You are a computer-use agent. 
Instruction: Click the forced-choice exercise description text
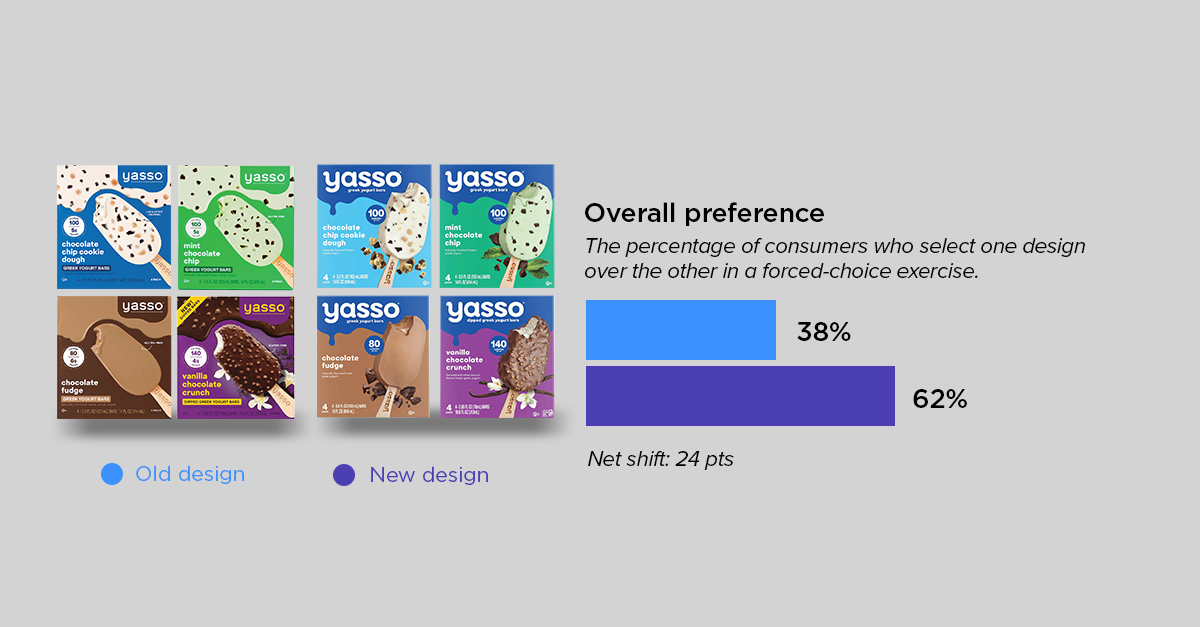click(x=835, y=258)
